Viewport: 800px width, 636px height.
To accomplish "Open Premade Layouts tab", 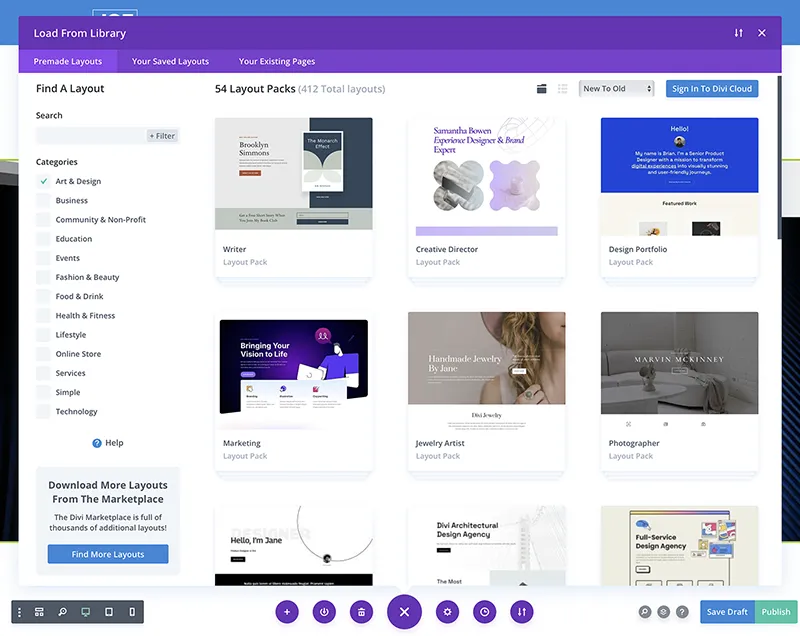I will click(68, 61).
